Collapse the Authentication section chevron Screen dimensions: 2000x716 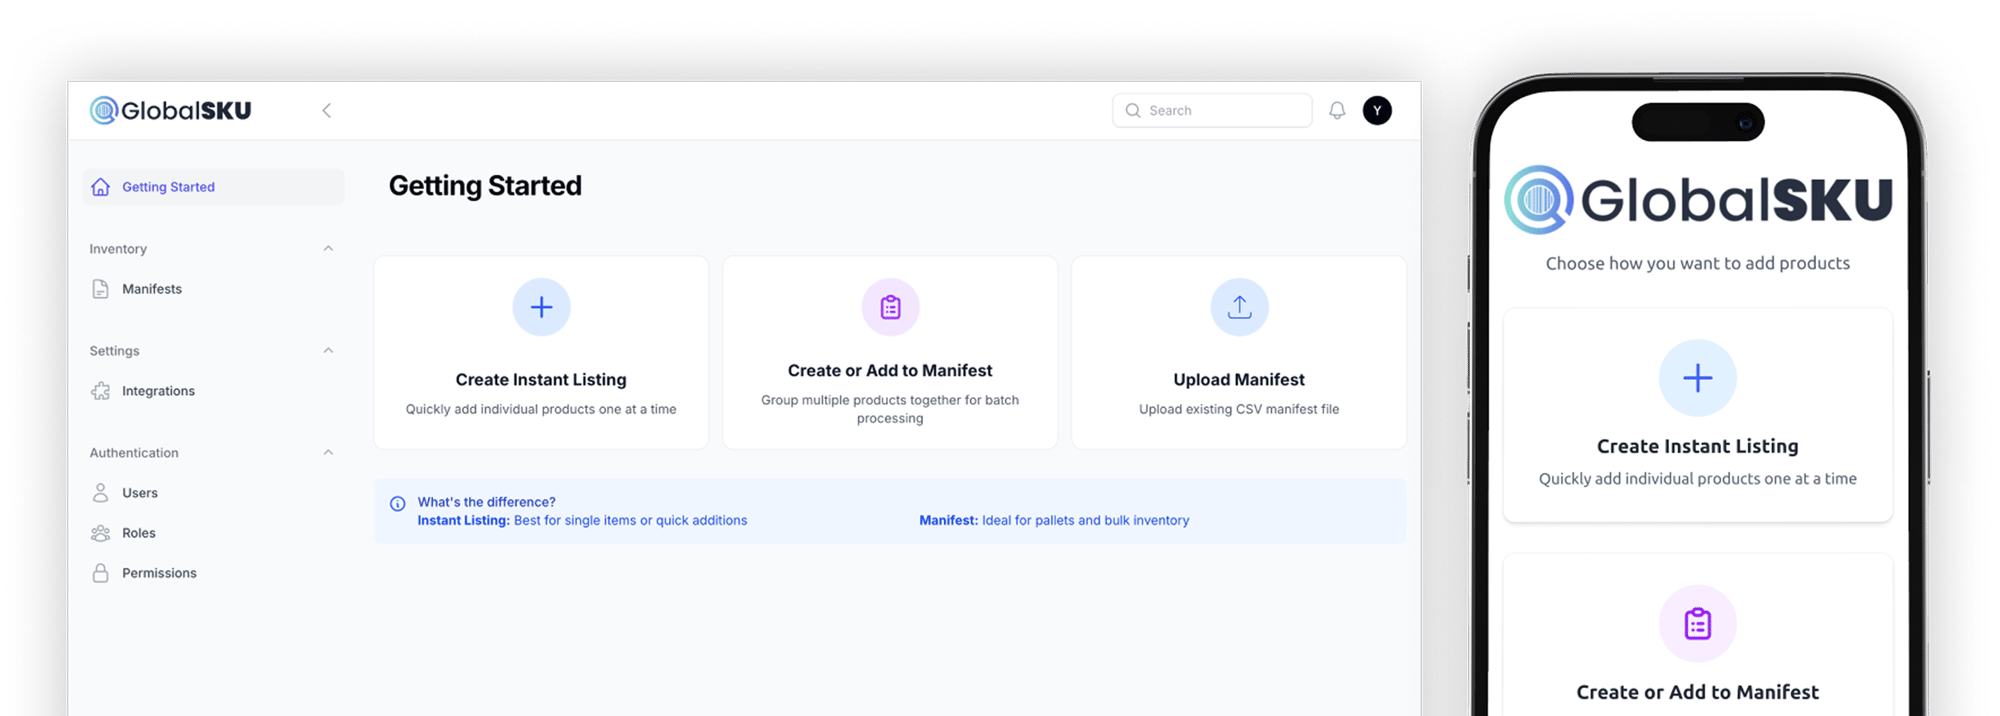328,453
